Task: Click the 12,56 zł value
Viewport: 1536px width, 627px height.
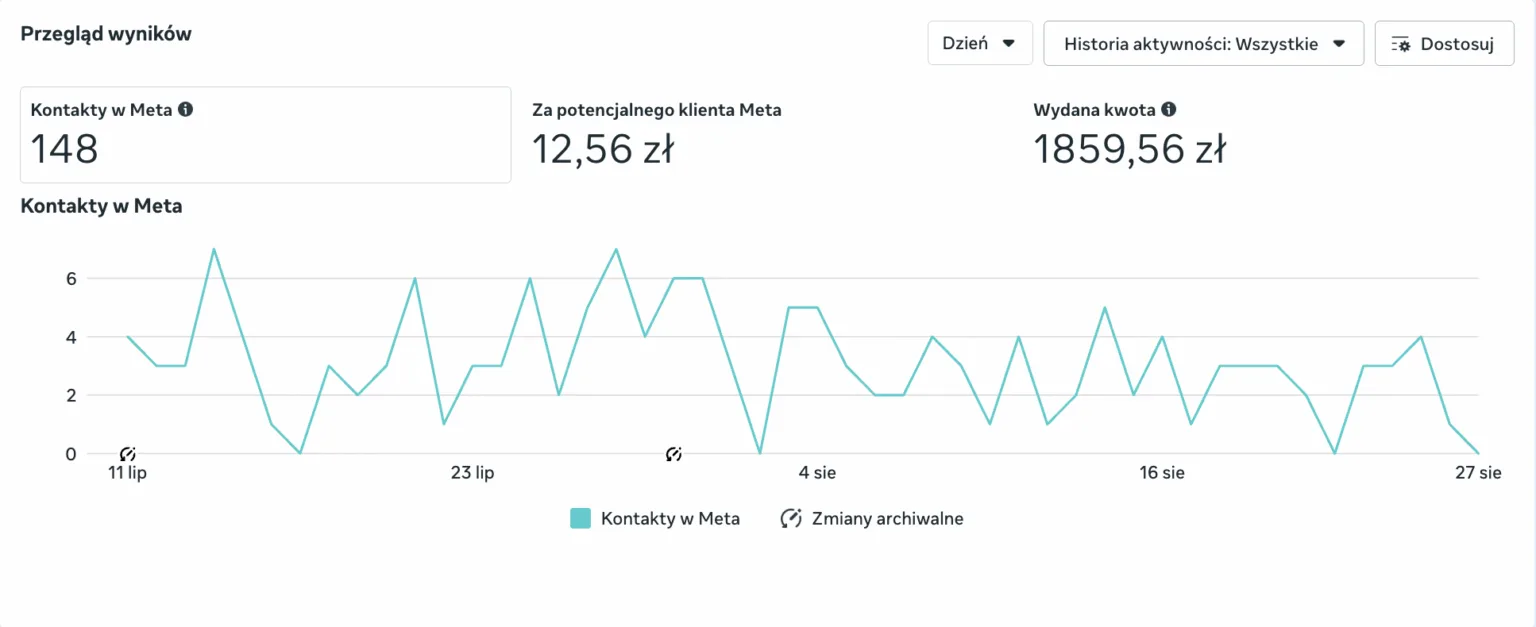Action: [603, 150]
